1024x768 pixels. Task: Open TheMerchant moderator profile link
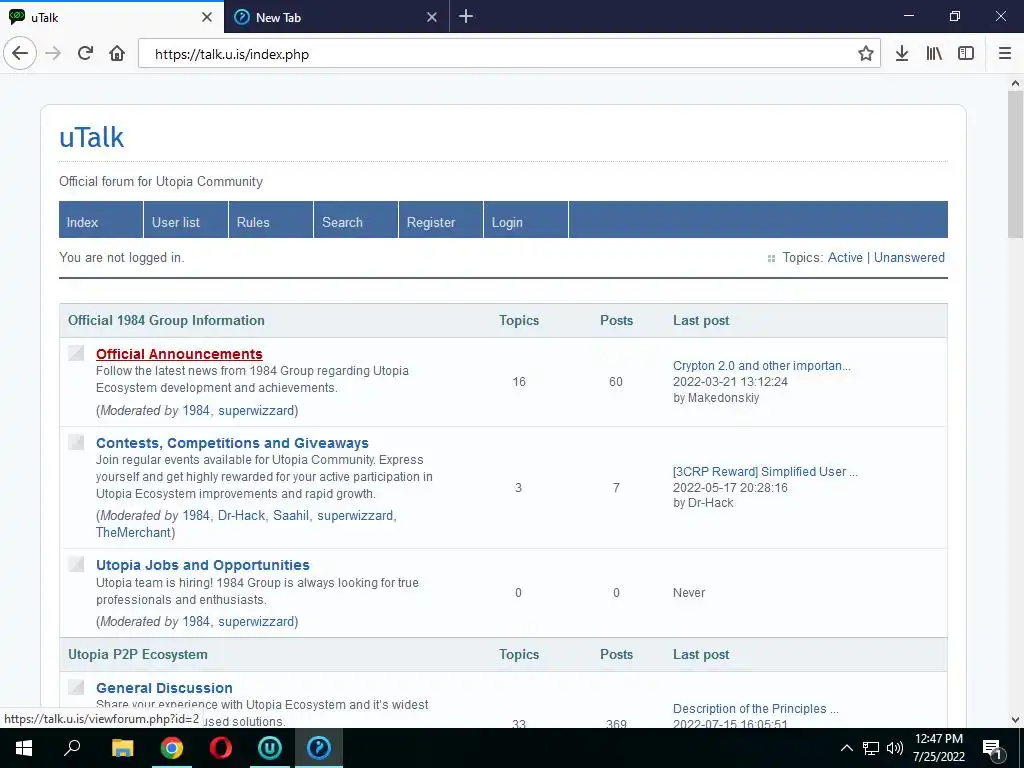click(x=133, y=532)
